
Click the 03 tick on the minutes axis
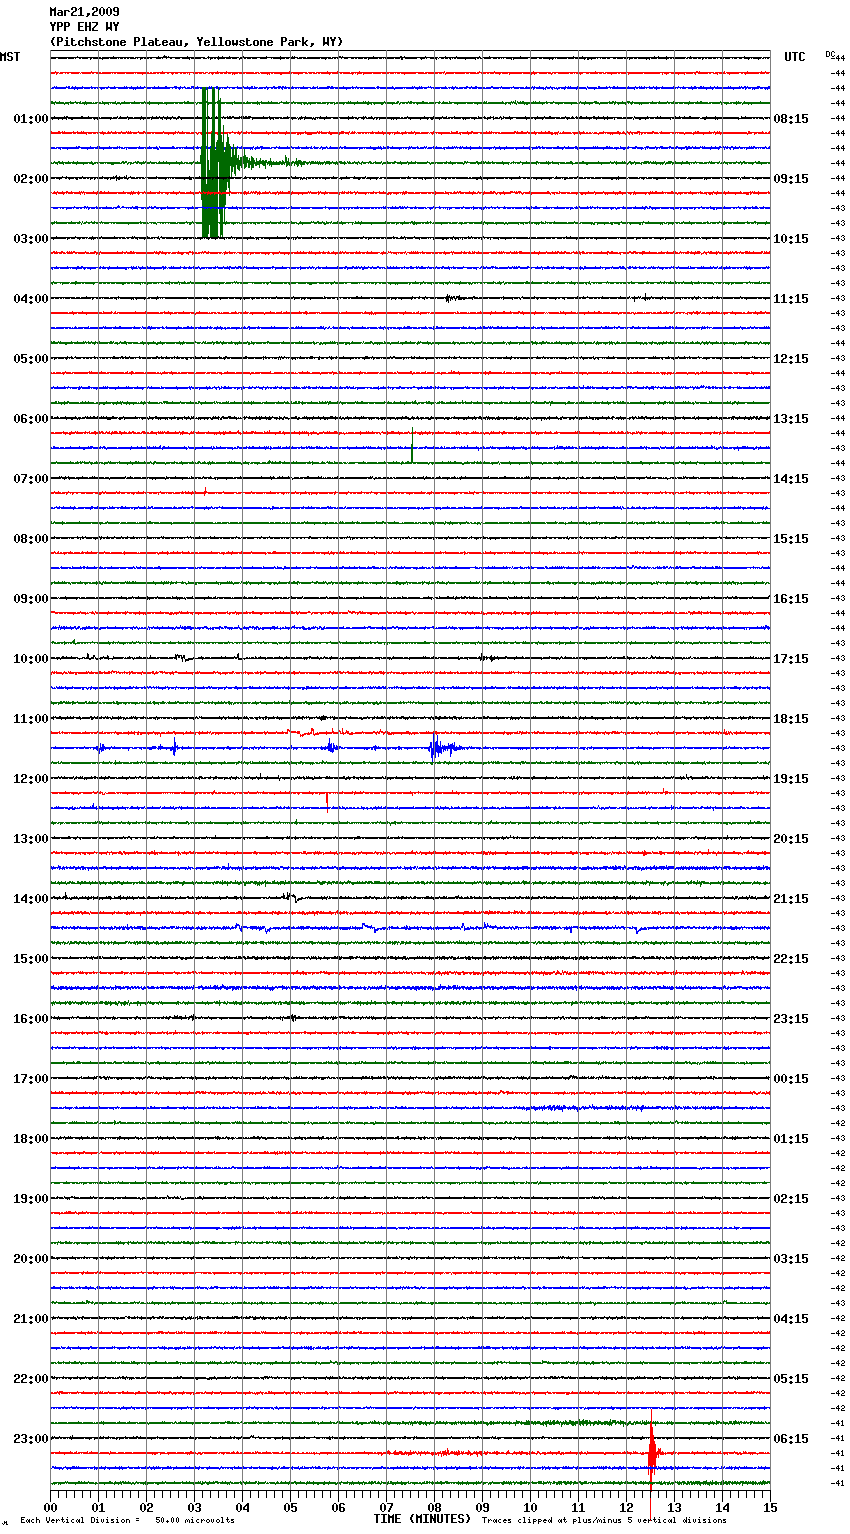point(195,1507)
